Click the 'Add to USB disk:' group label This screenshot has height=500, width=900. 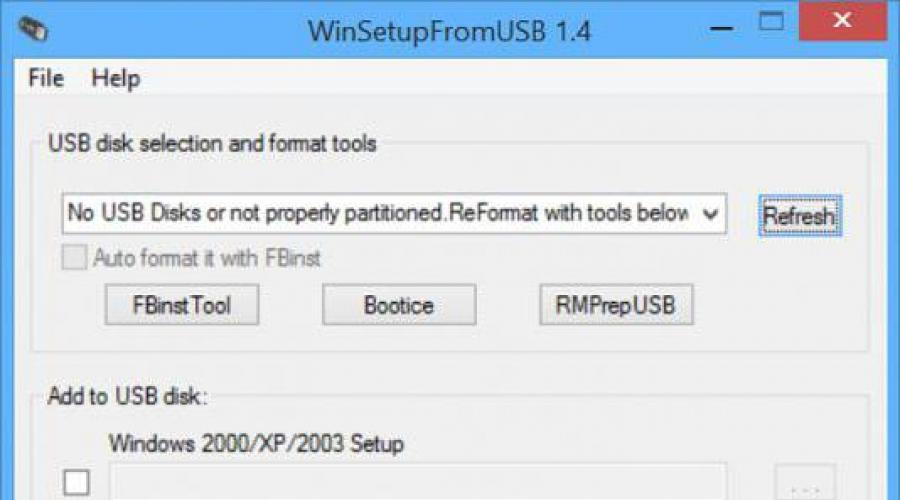point(127,396)
